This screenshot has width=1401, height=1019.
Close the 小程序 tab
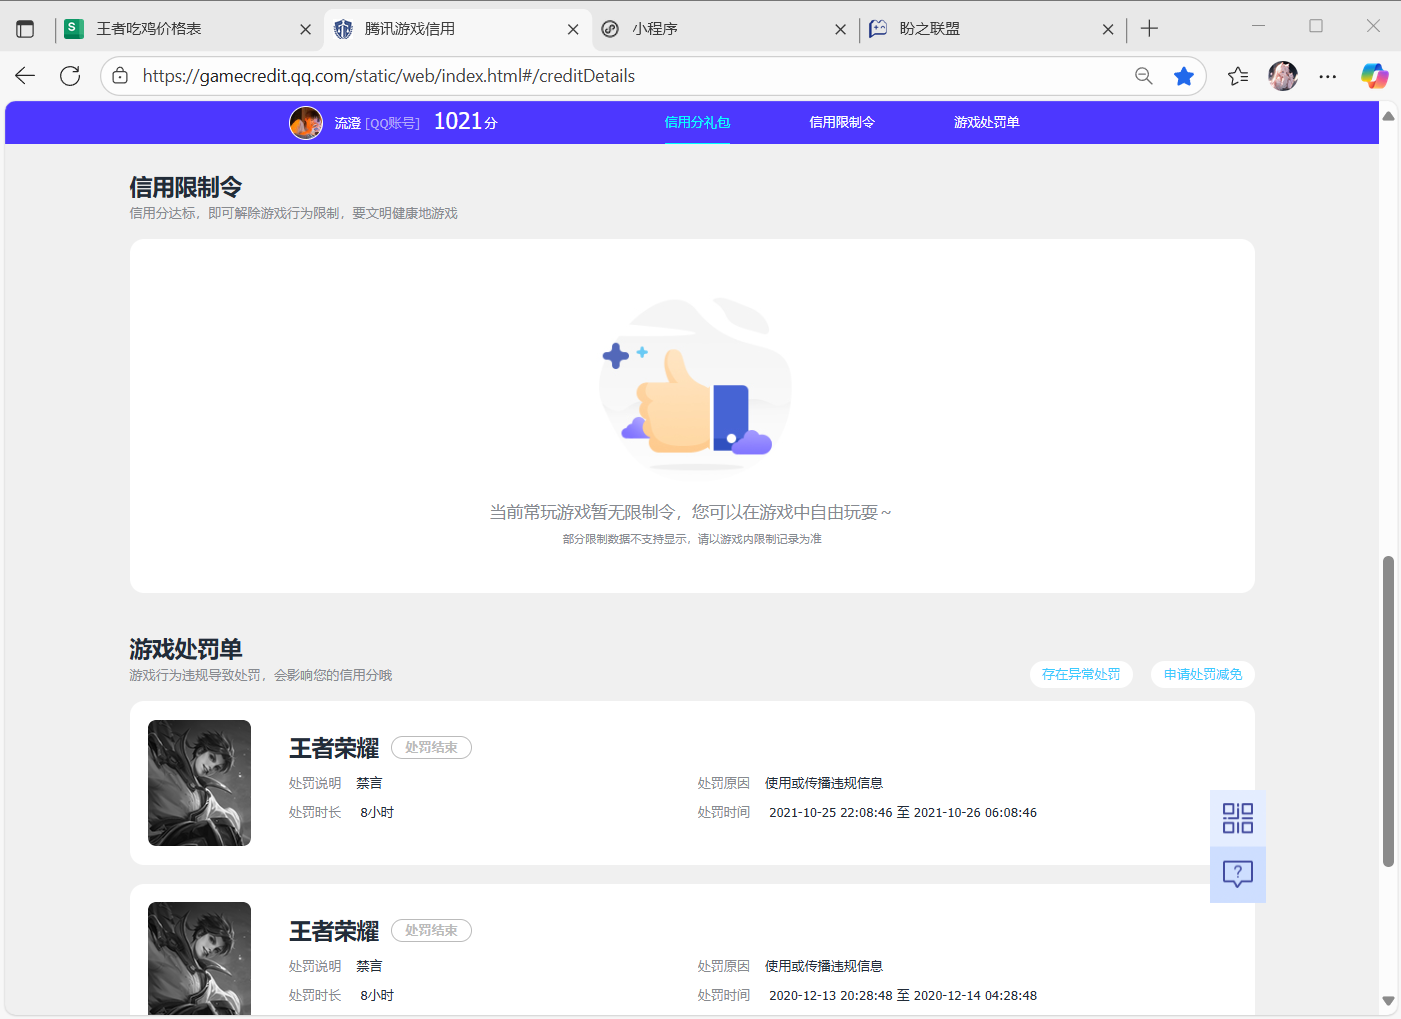pyautogui.click(x=840, y=29)
